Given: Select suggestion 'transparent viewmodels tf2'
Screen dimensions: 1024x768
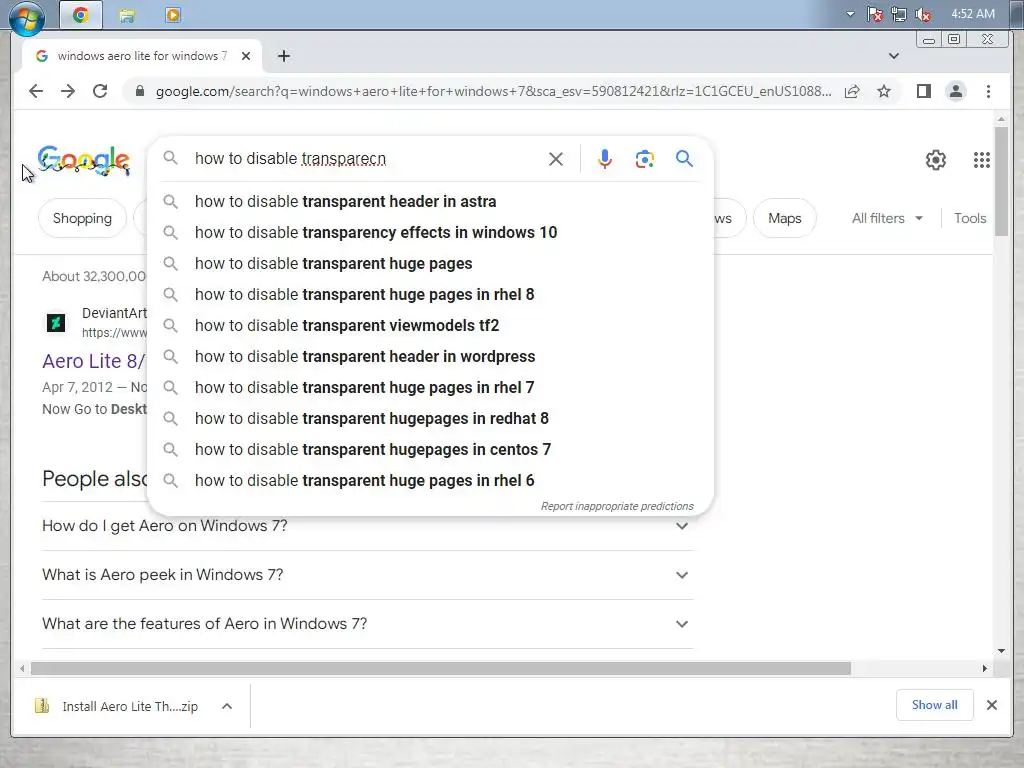Looking at the screenshot, I should [x=430, y=326].
